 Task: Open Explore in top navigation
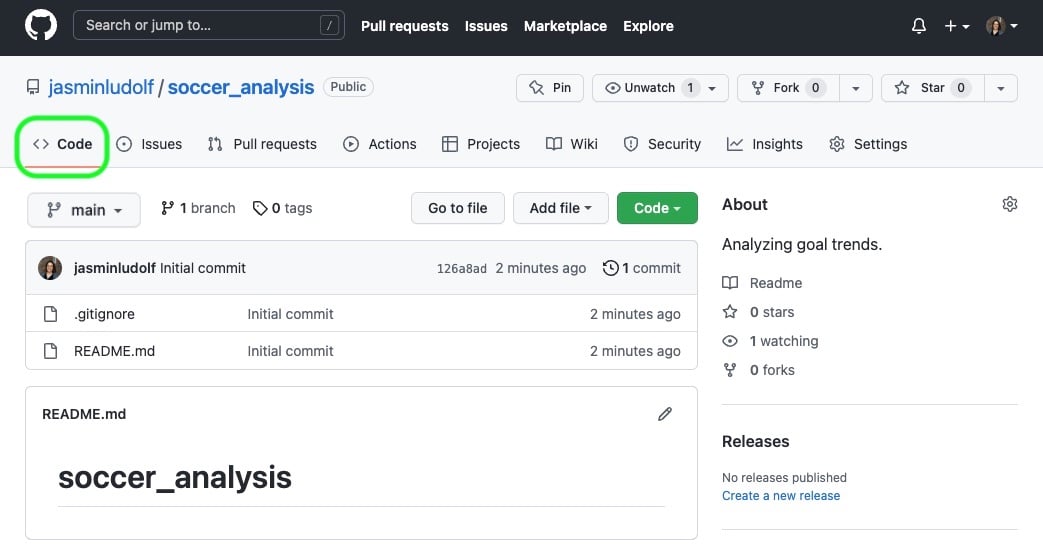pos(648,26)
